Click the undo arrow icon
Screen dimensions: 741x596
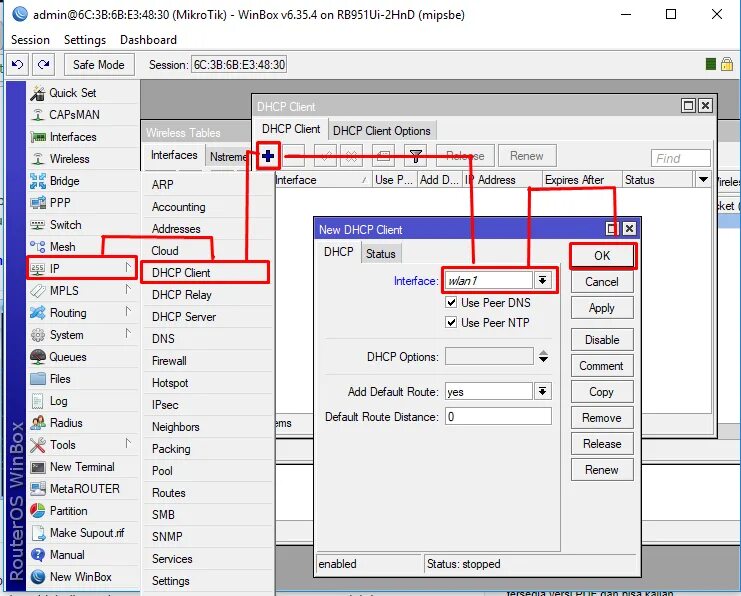pos(17,64)
